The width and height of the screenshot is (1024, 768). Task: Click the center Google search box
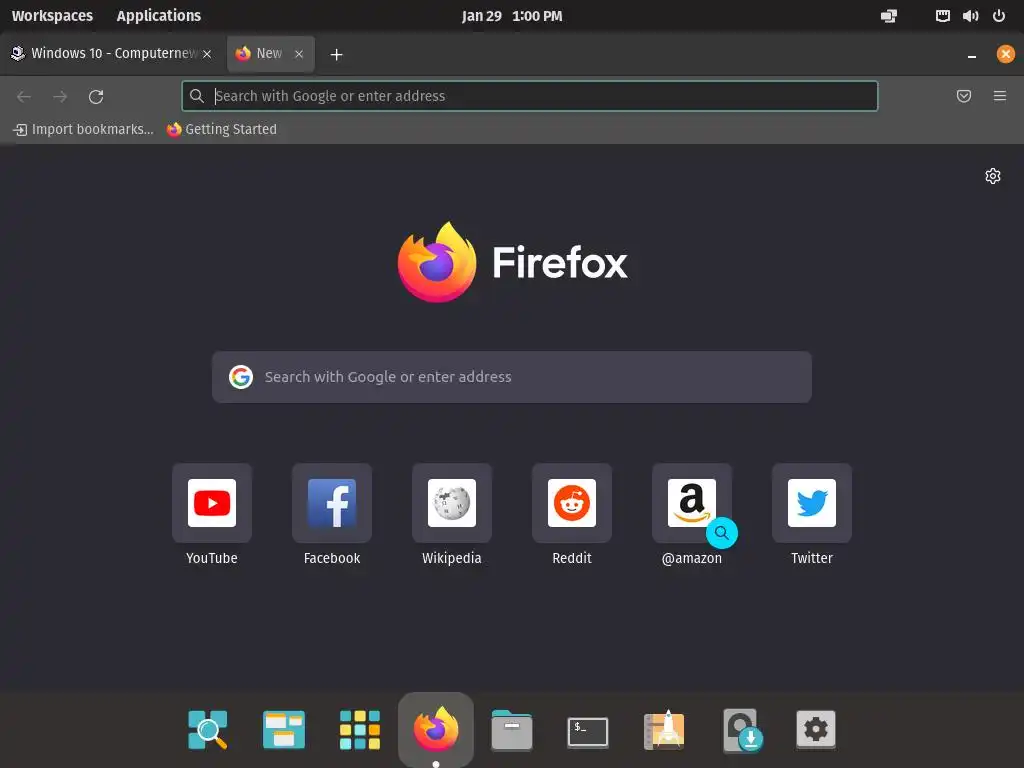click(x=511, y=377)
